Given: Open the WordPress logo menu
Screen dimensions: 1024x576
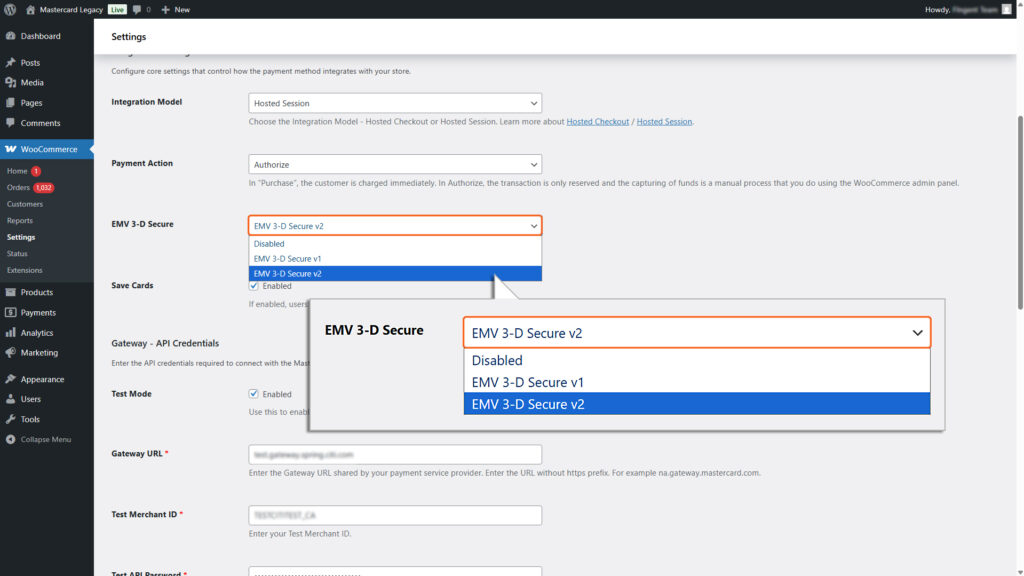Looking at the screenshot, I should pos(10,9).
